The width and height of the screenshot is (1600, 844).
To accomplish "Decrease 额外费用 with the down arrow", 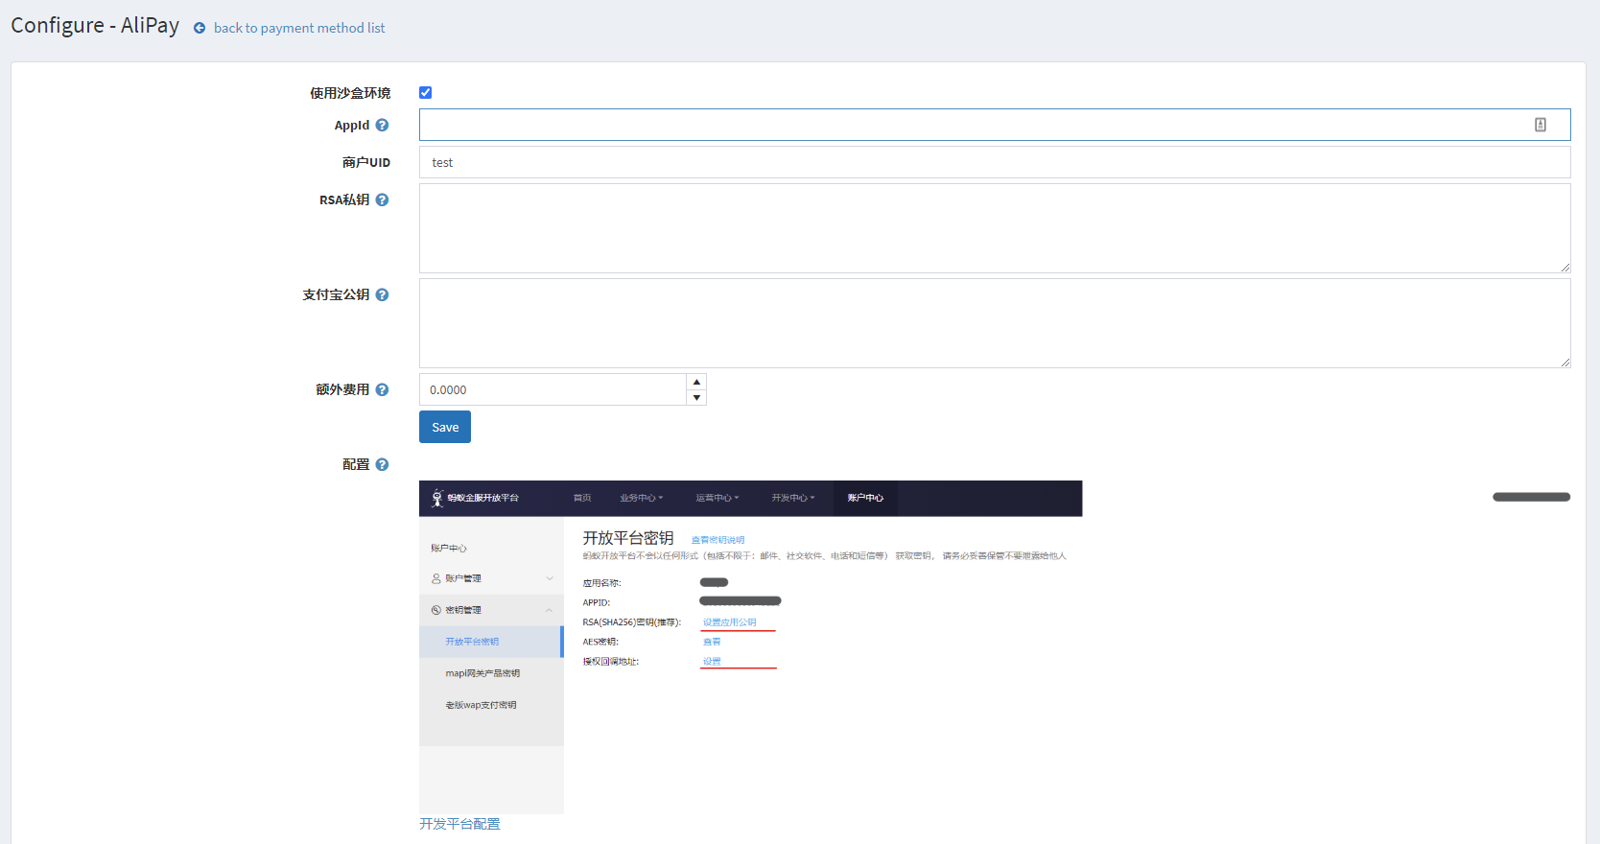I will (697, 398).
